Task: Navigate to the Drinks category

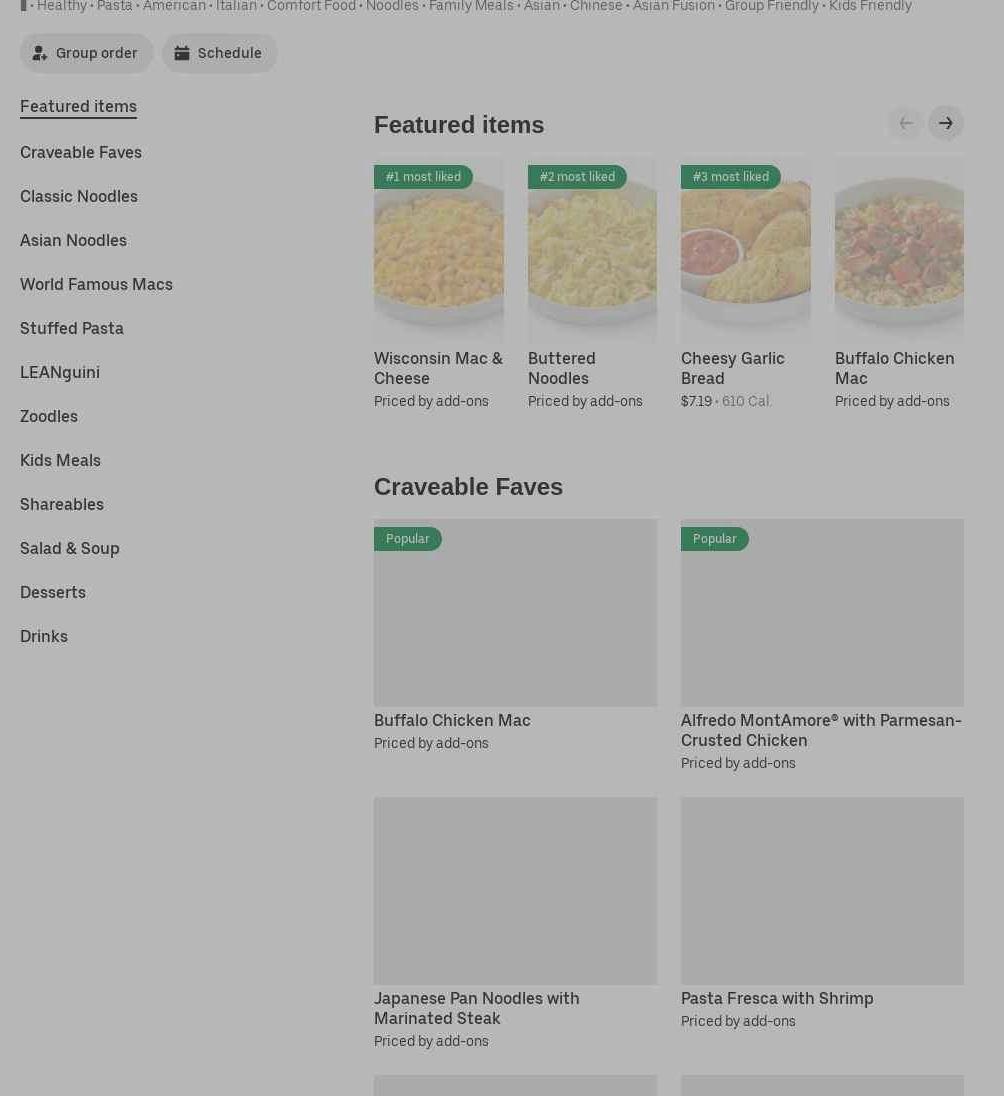Action: click(x=44, y=636)
